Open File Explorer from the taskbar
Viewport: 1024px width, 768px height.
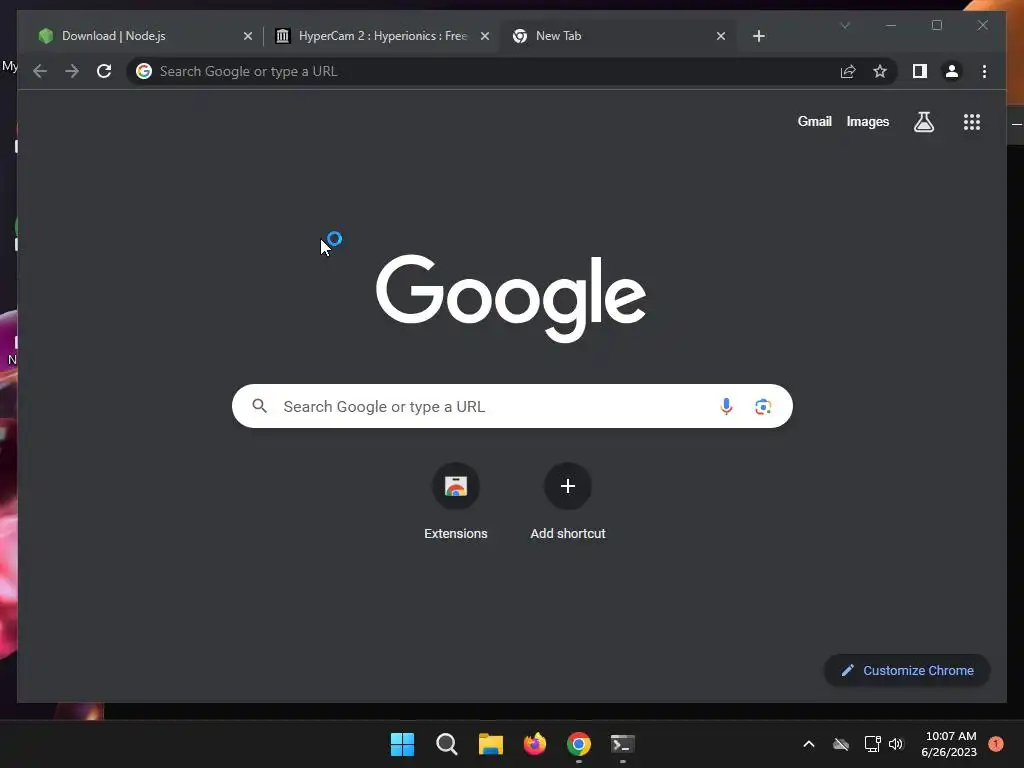[x=490, y=744]
